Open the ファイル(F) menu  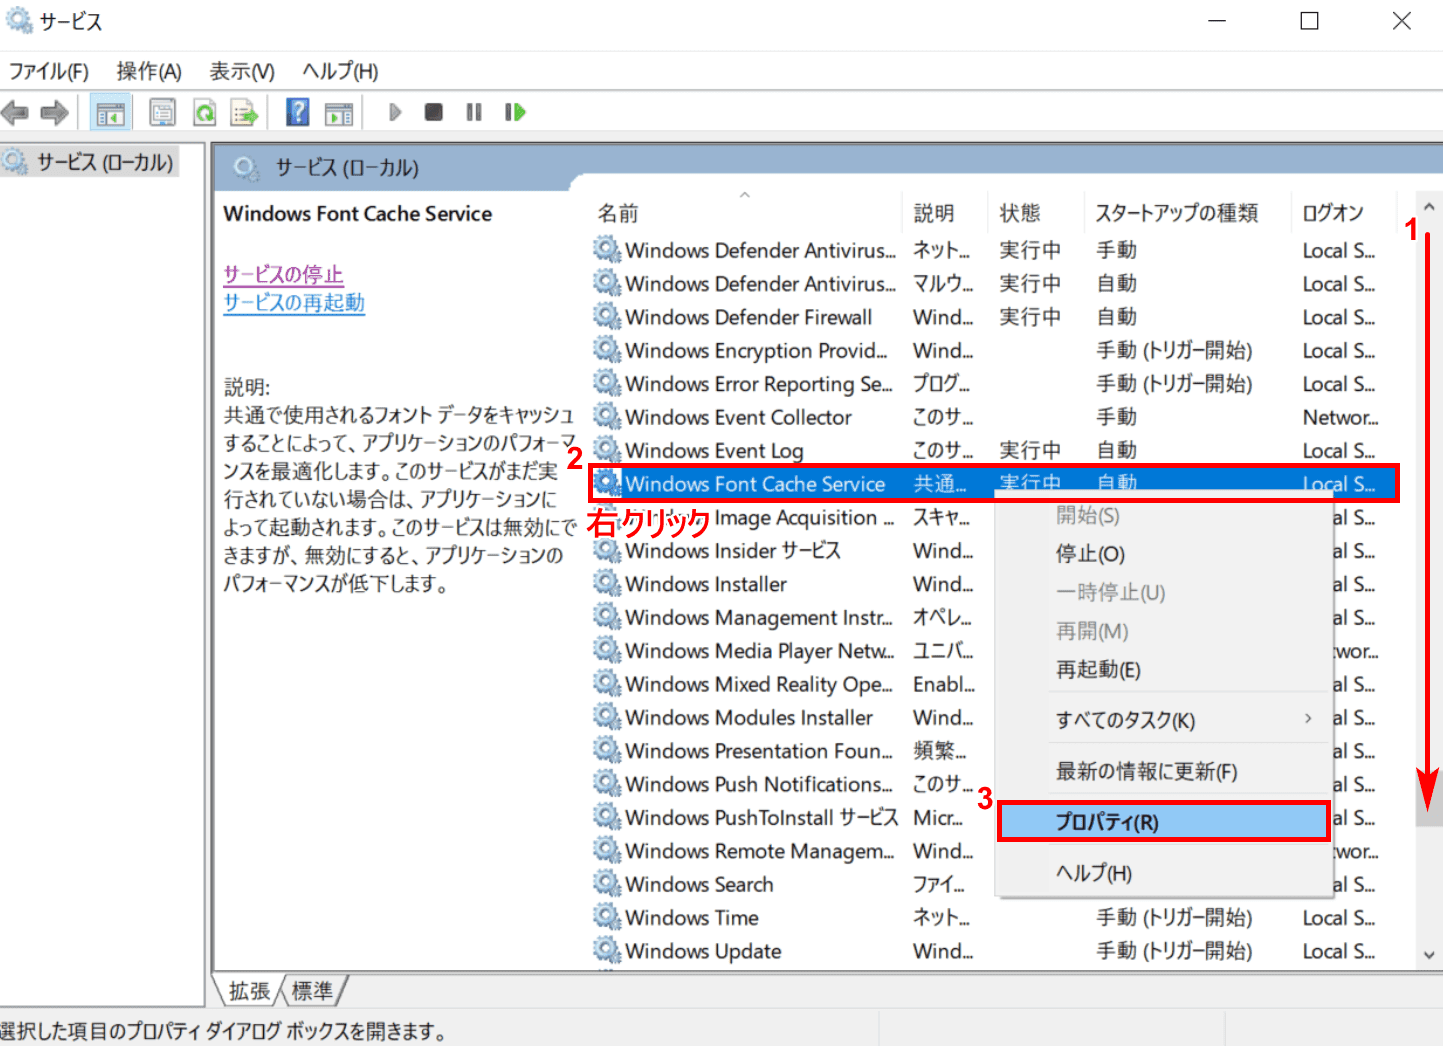point(49,71)
